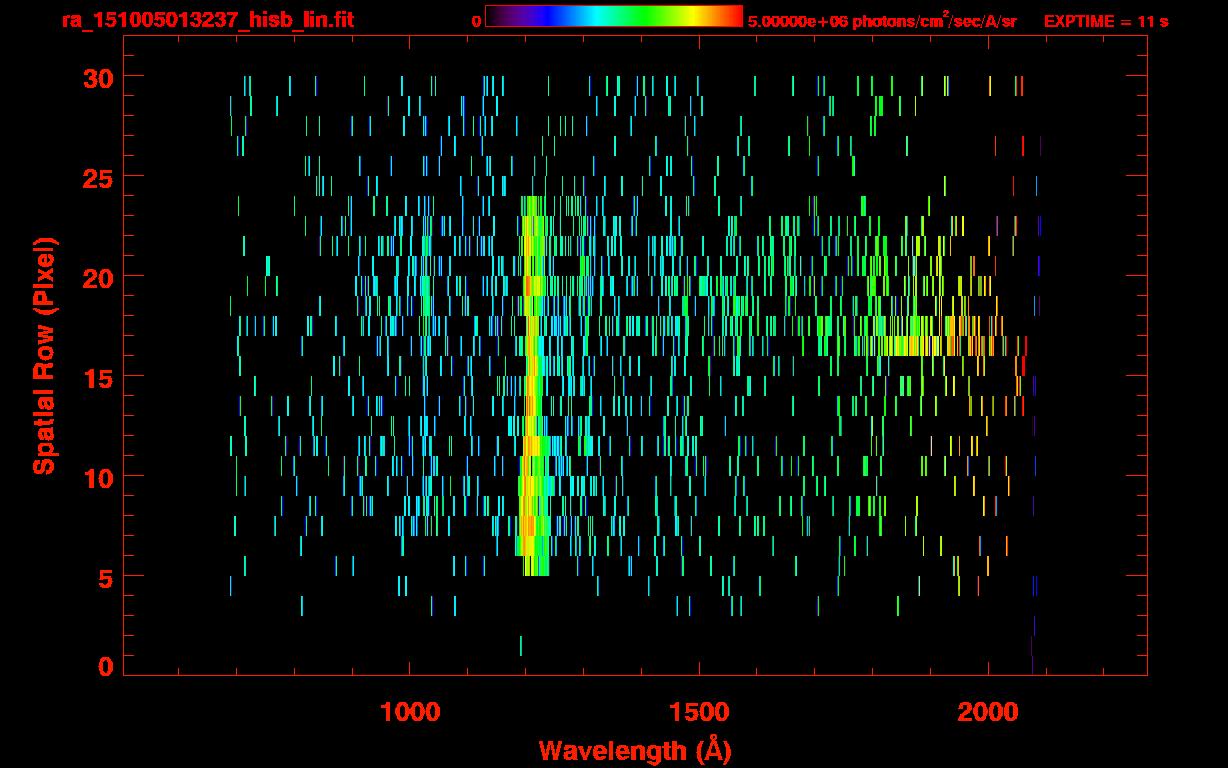
Task: Click the y-axis tick label 30
Action: (97, 77)
